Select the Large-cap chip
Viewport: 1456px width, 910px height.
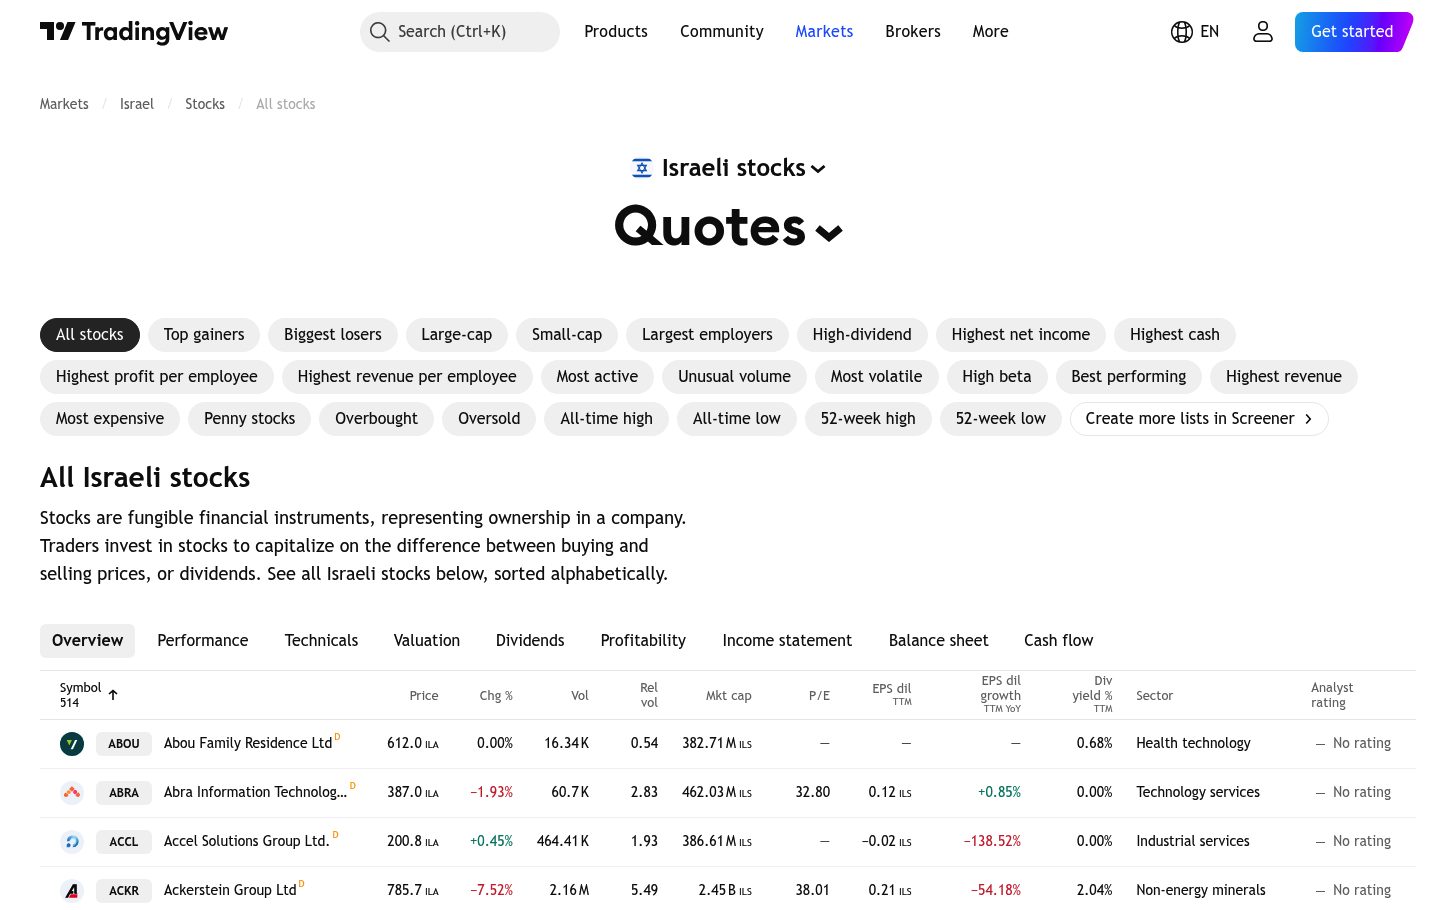(457, 335)
